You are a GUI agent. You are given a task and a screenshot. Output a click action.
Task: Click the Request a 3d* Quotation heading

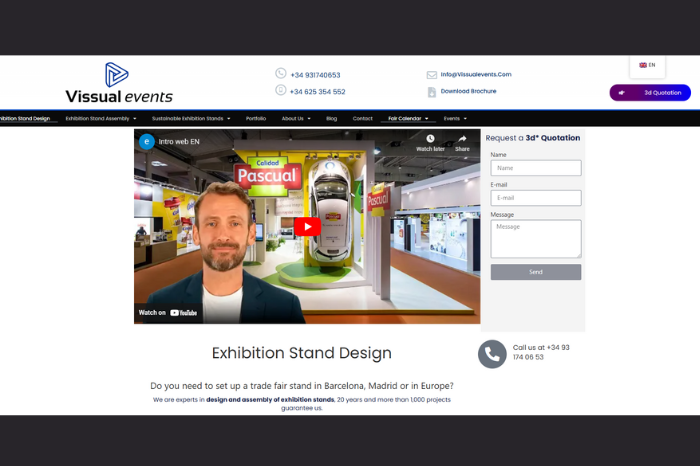coord(533,138)
